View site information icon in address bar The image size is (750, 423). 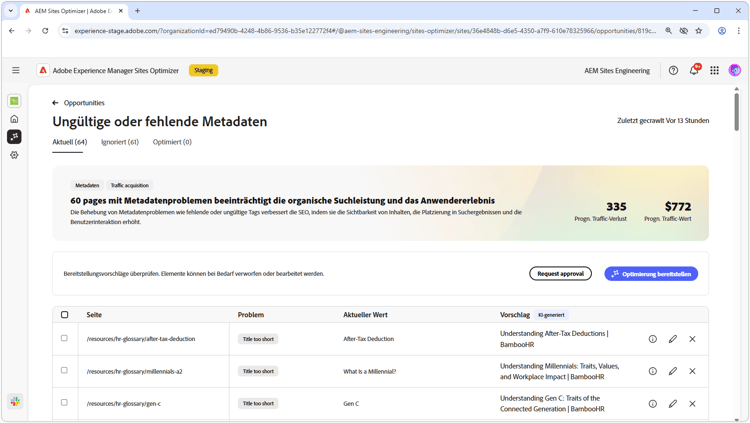click(65, 31)
